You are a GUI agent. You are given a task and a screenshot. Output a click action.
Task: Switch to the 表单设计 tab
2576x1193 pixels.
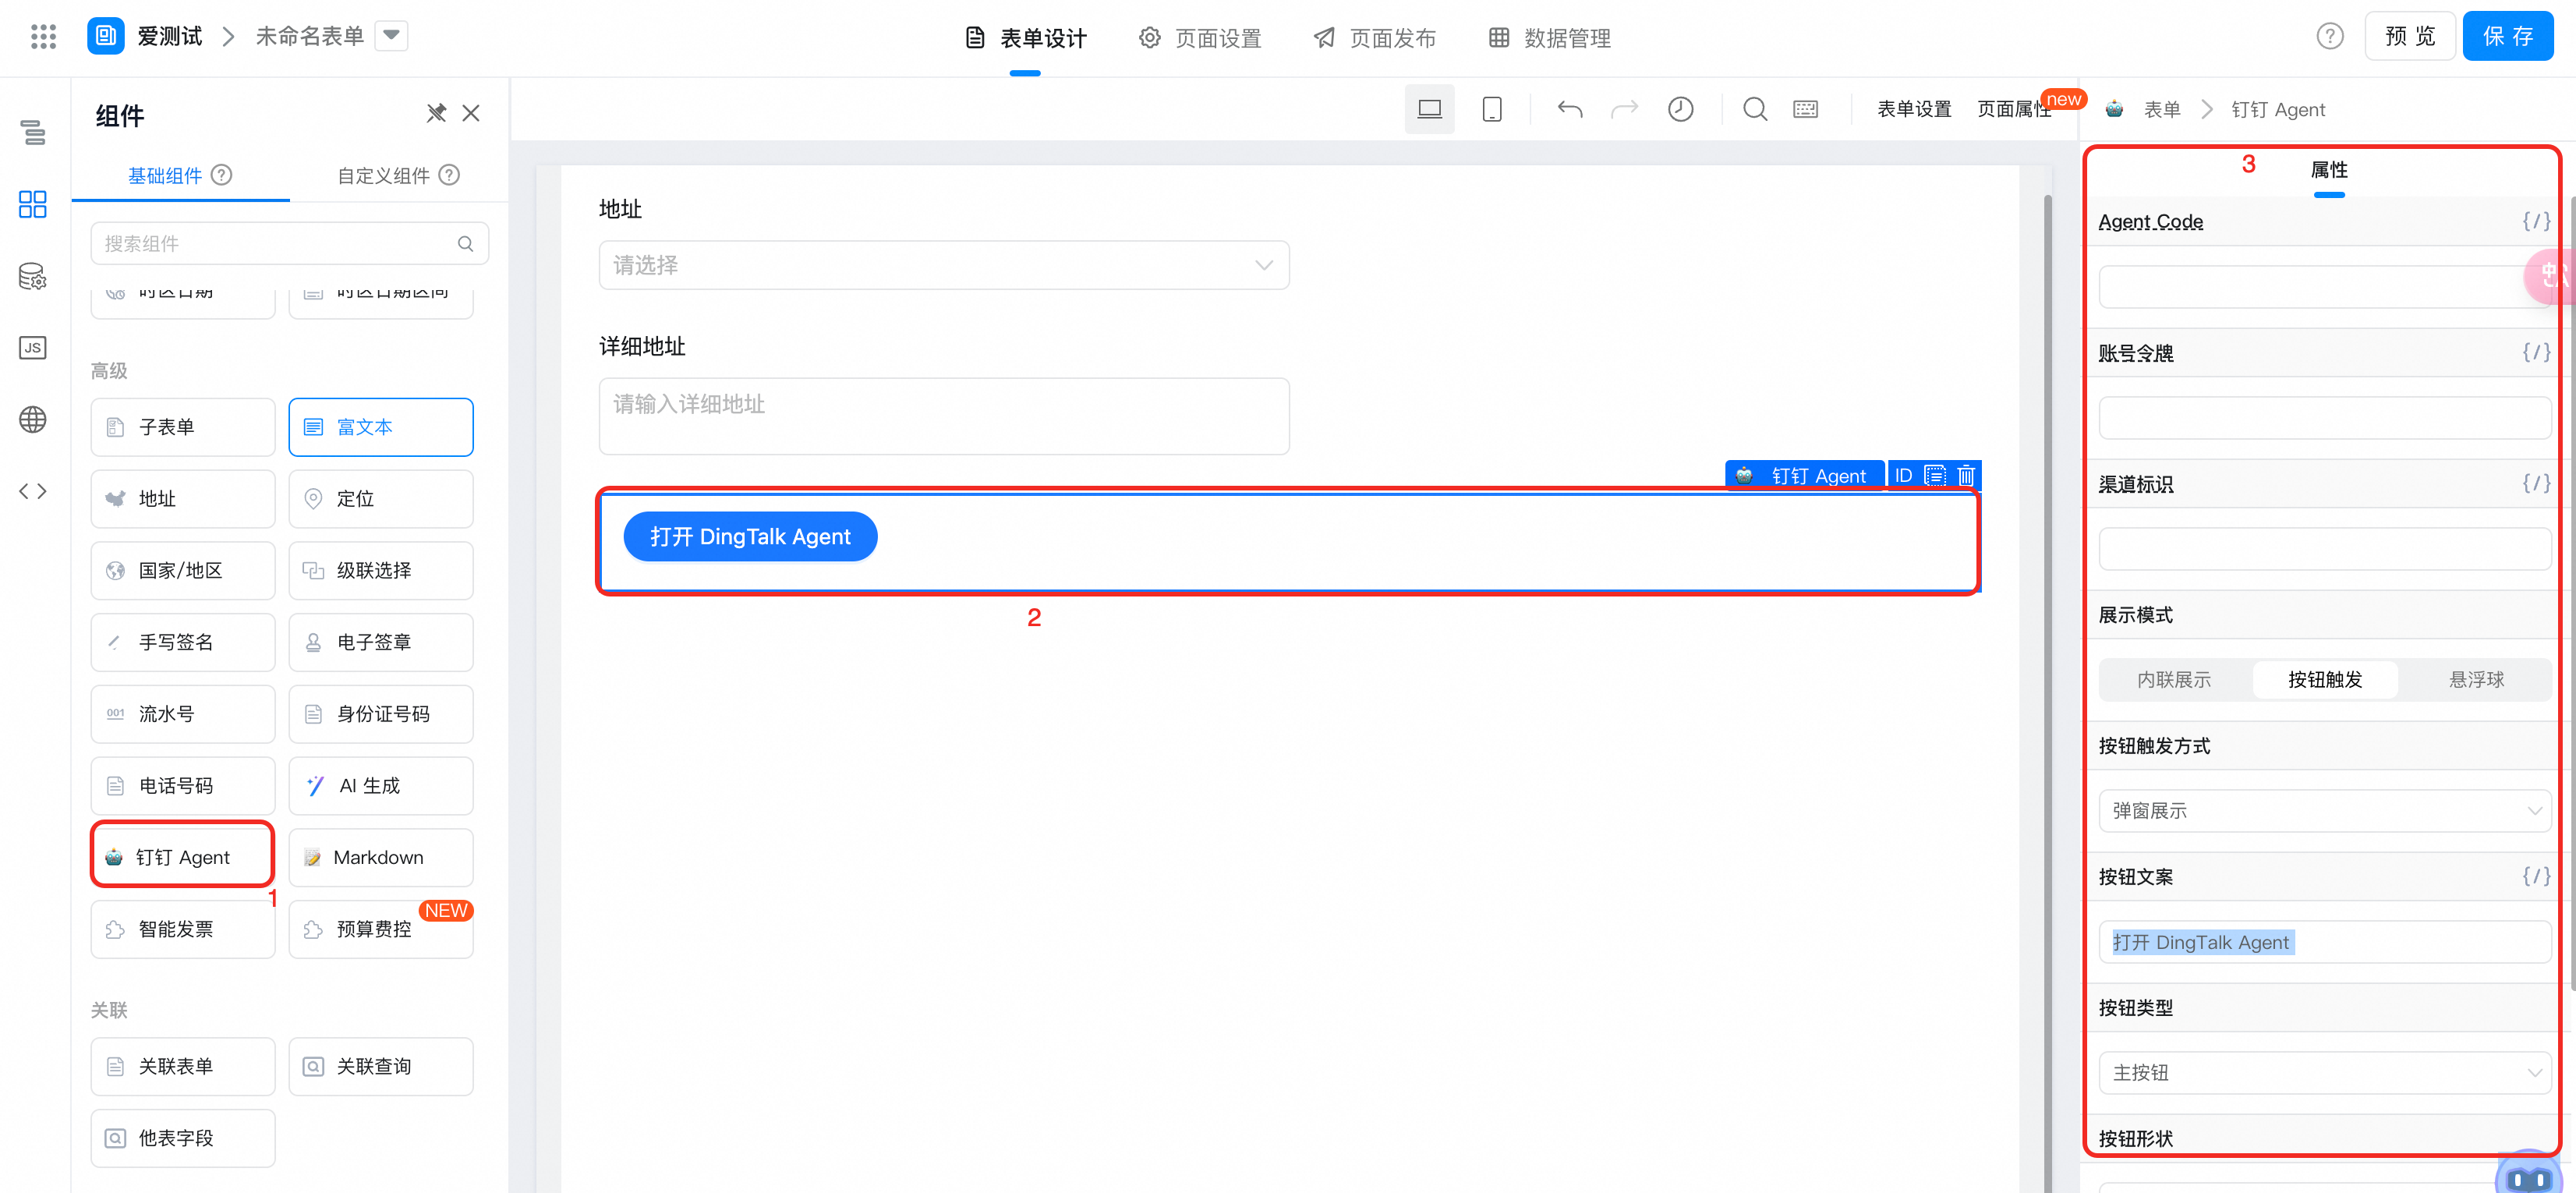[x=1026, y=38]
